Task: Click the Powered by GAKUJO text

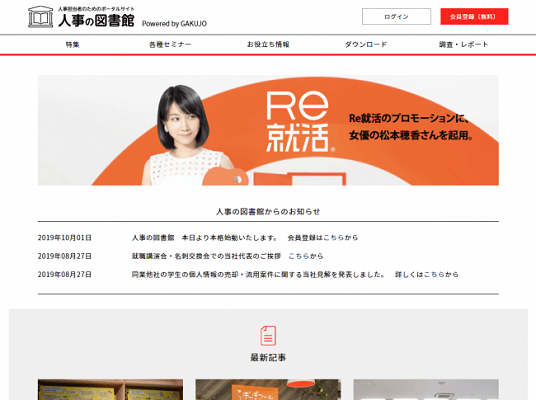Action: 174,24
